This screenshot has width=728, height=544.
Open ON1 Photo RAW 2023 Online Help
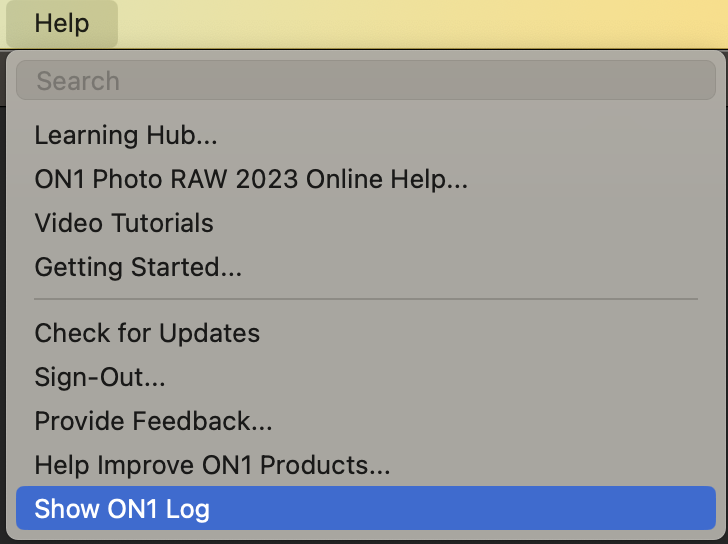[x=251, y=180]
